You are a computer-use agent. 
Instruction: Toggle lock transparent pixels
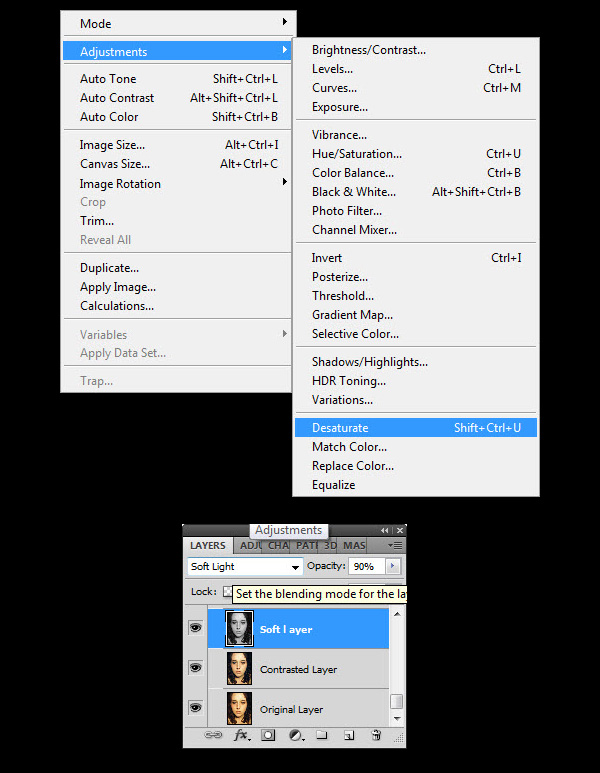227,591
